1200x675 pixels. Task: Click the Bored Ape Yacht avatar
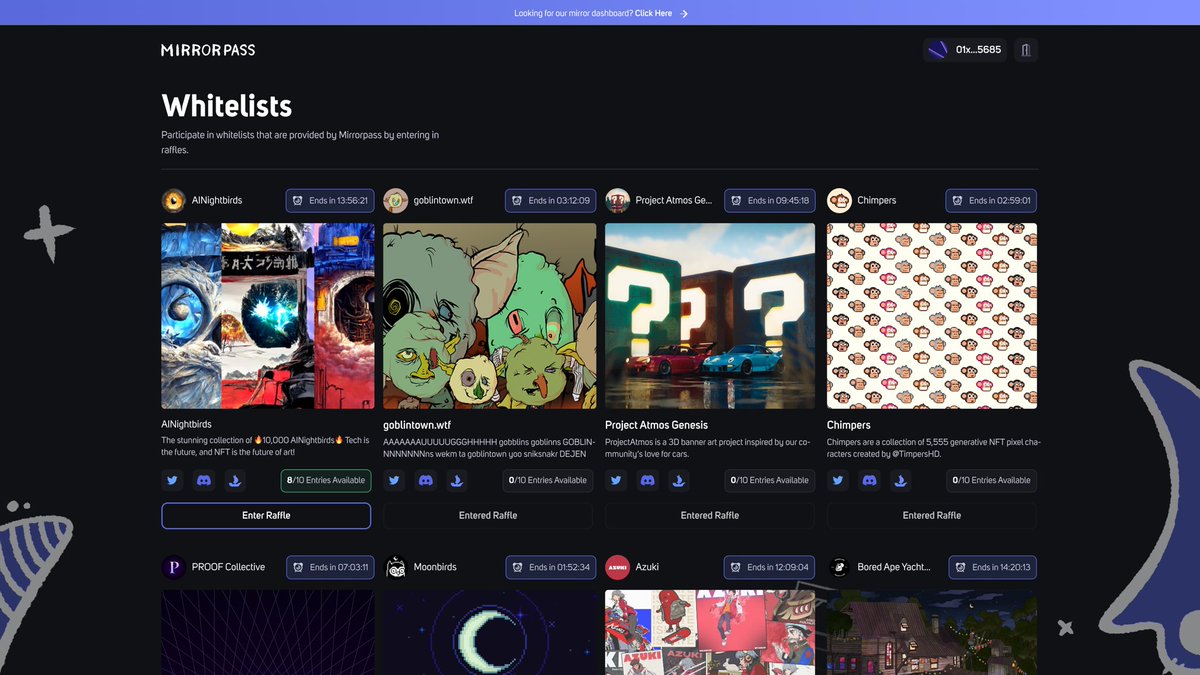coord(840,567)
